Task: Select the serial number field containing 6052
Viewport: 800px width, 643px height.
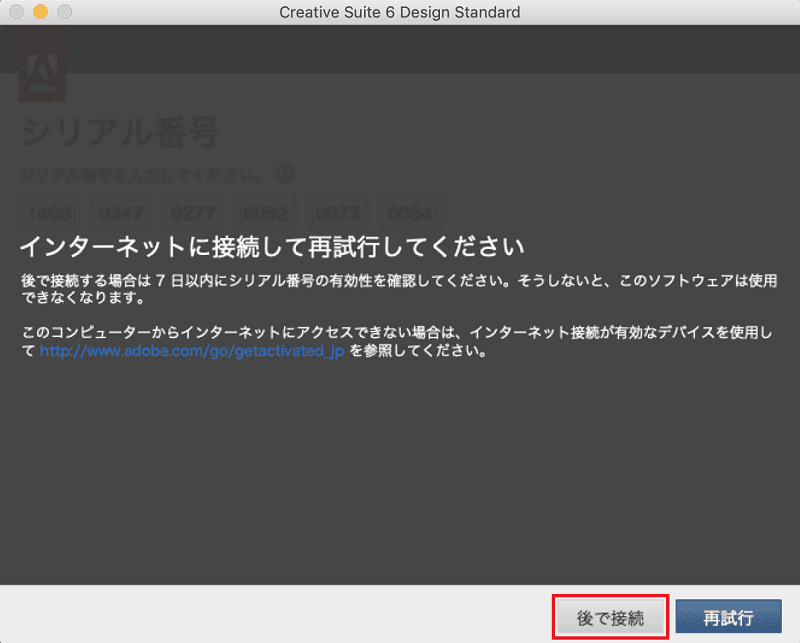Action: point(265,212)
